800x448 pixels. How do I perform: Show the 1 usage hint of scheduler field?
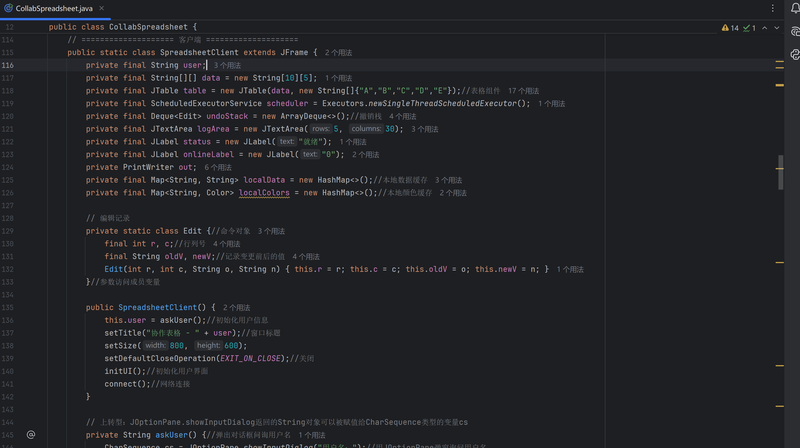tap(552, 104)
